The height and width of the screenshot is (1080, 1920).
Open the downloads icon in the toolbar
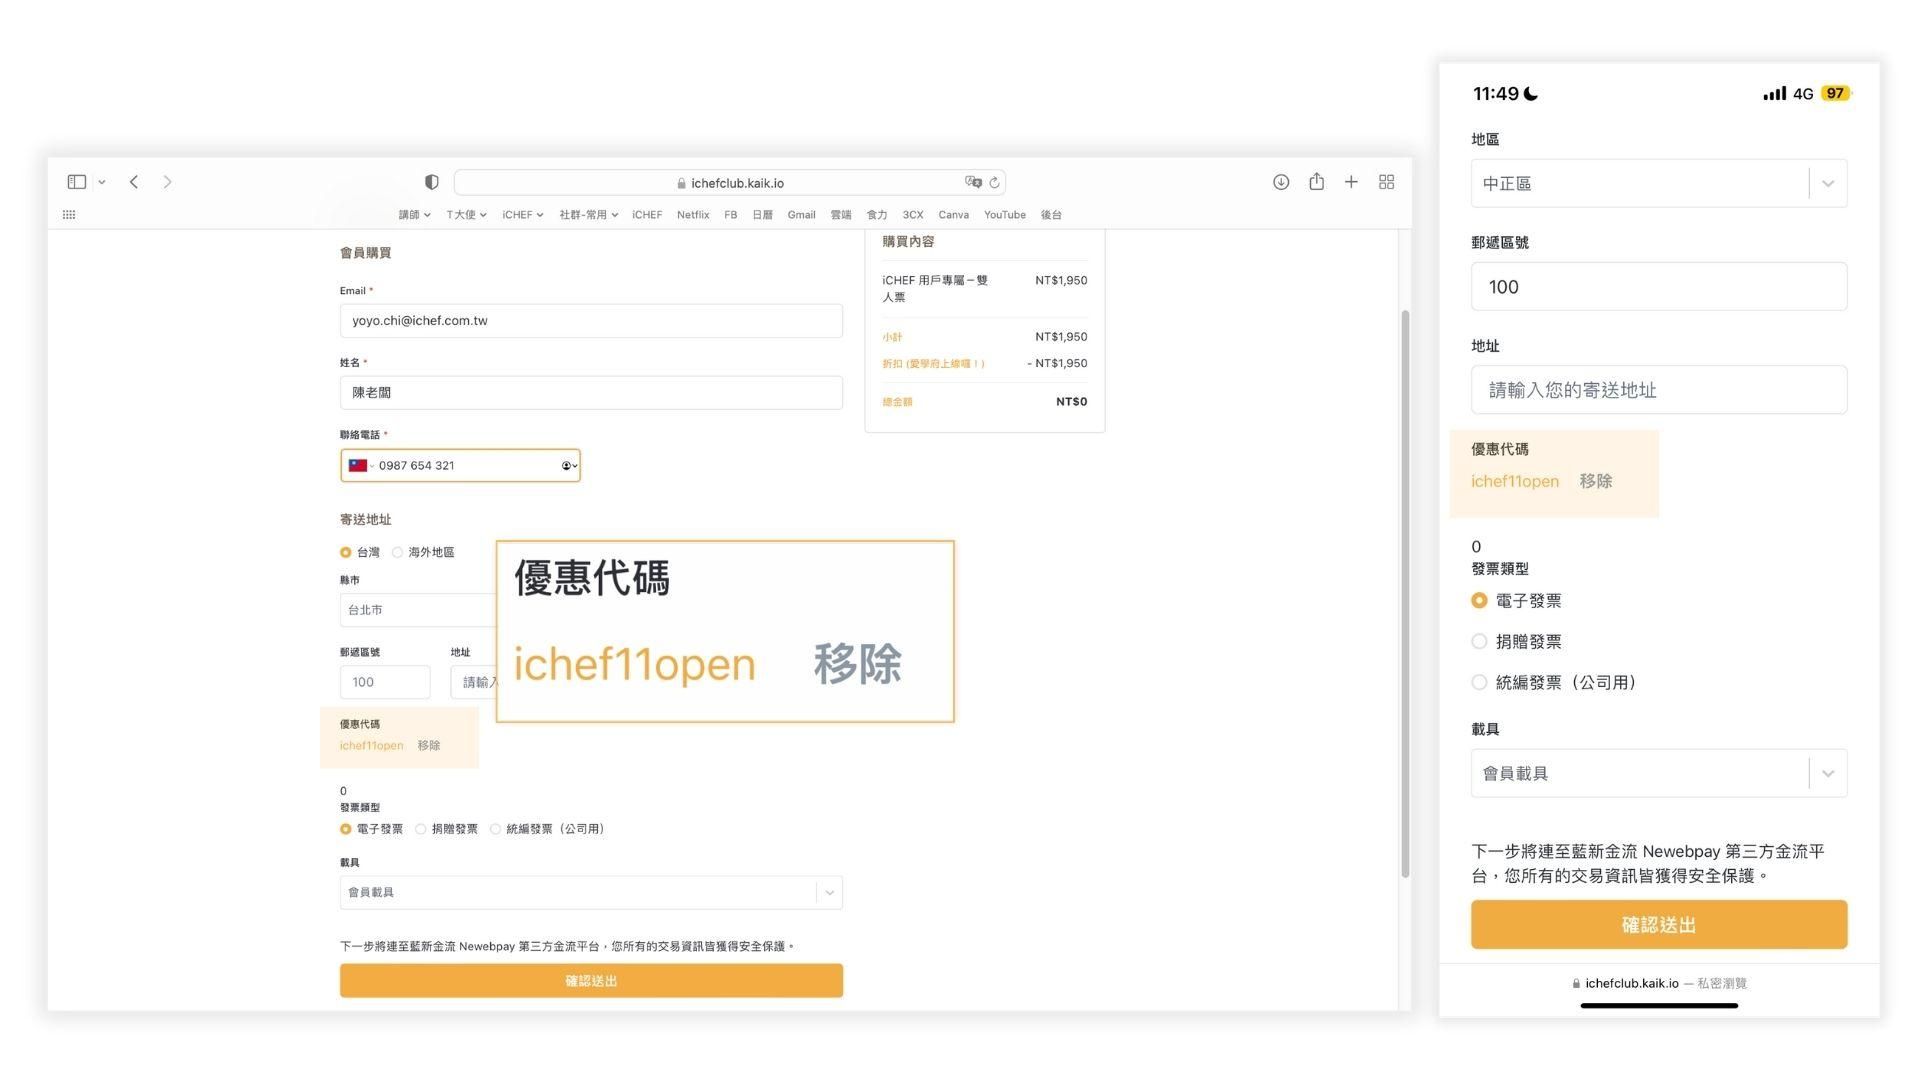tap(1280, 182)
